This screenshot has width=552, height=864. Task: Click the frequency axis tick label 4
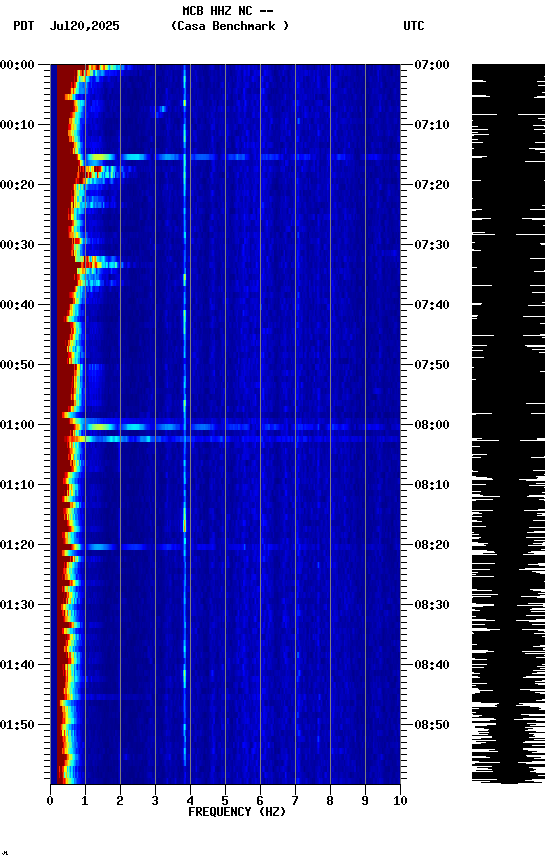coord(190,801)
